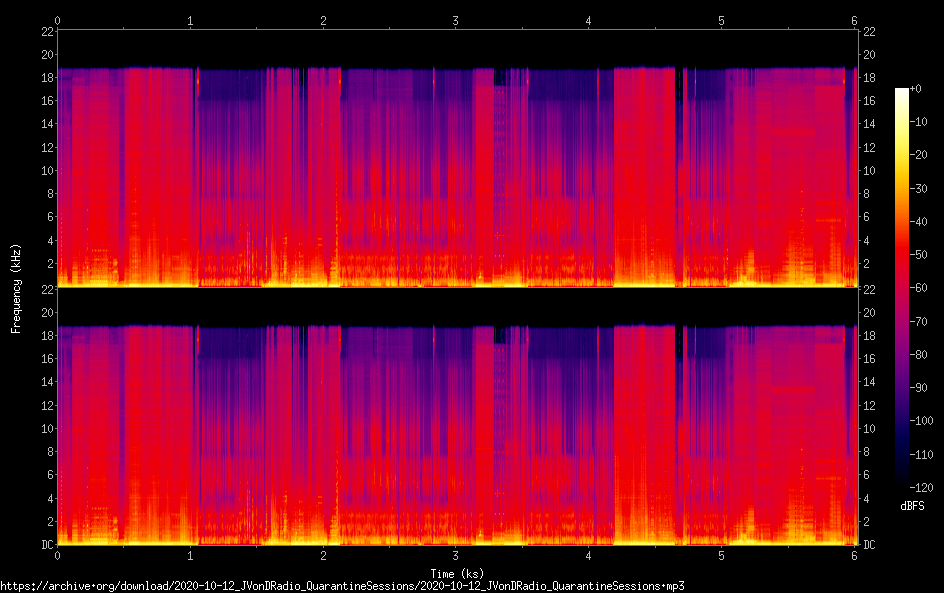
Task: Click the '-90' value on the scale
Action: pyautogui.click(x=919, y=388)
